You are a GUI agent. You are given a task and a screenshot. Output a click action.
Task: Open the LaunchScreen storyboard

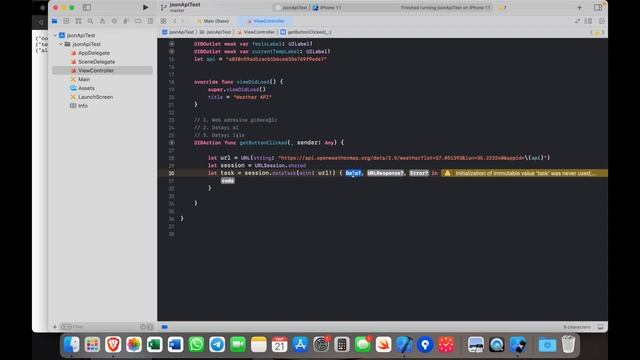91,97
